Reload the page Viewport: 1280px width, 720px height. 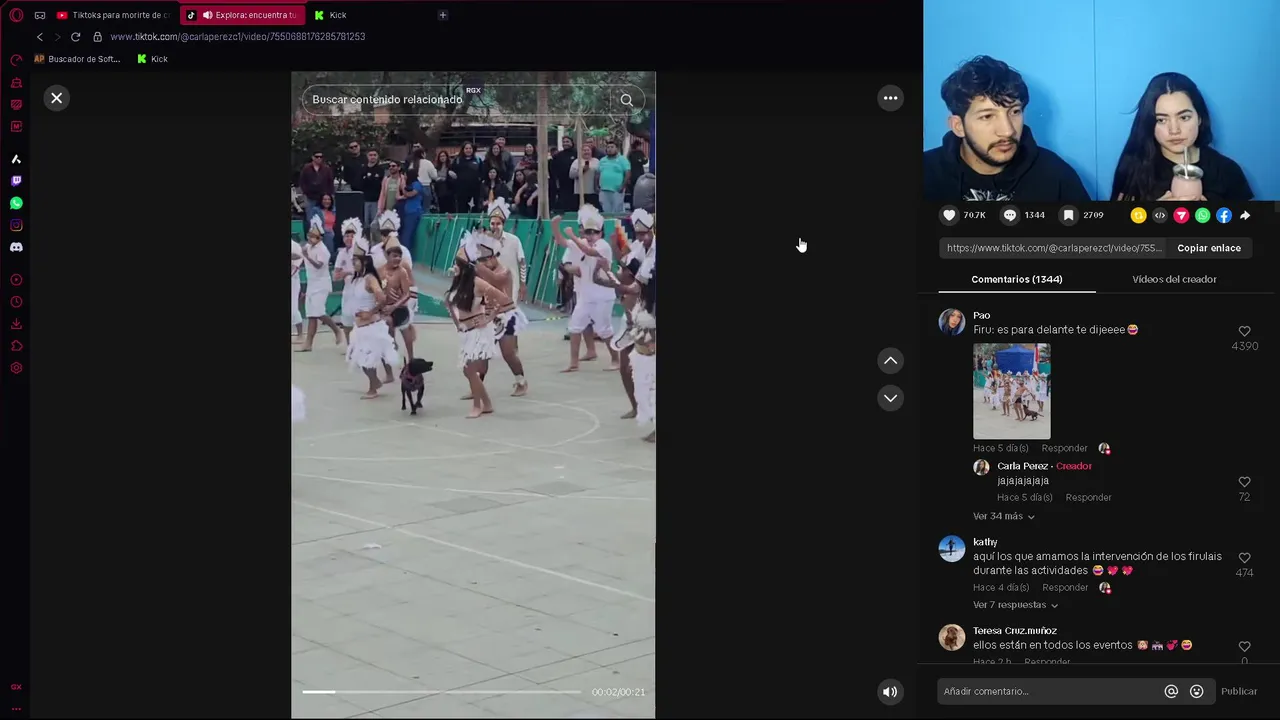(x=75, y=37)
